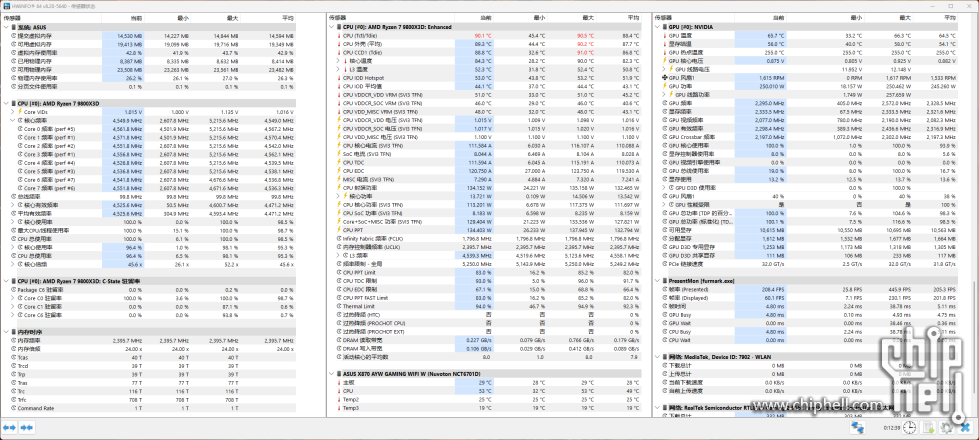The height and width of the screenshot is (440, 979).
Task: Click lightning icon beside Core VIDs
Action: [x=20, y=111]
